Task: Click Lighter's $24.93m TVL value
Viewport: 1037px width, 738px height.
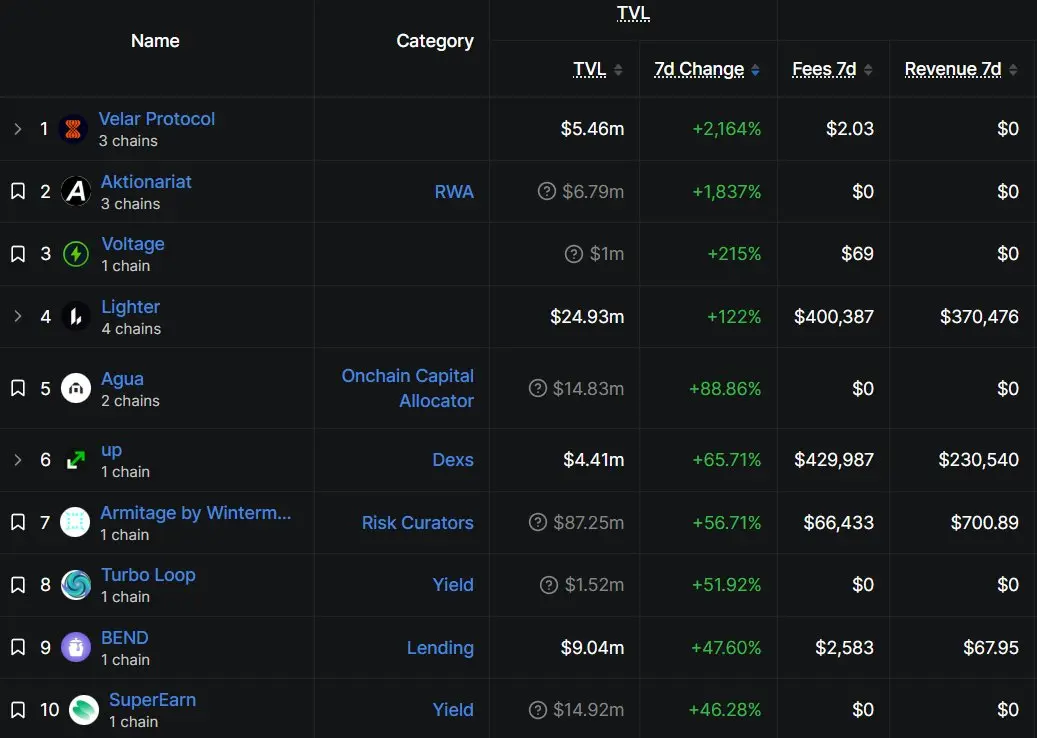Action: coord(587,317)
